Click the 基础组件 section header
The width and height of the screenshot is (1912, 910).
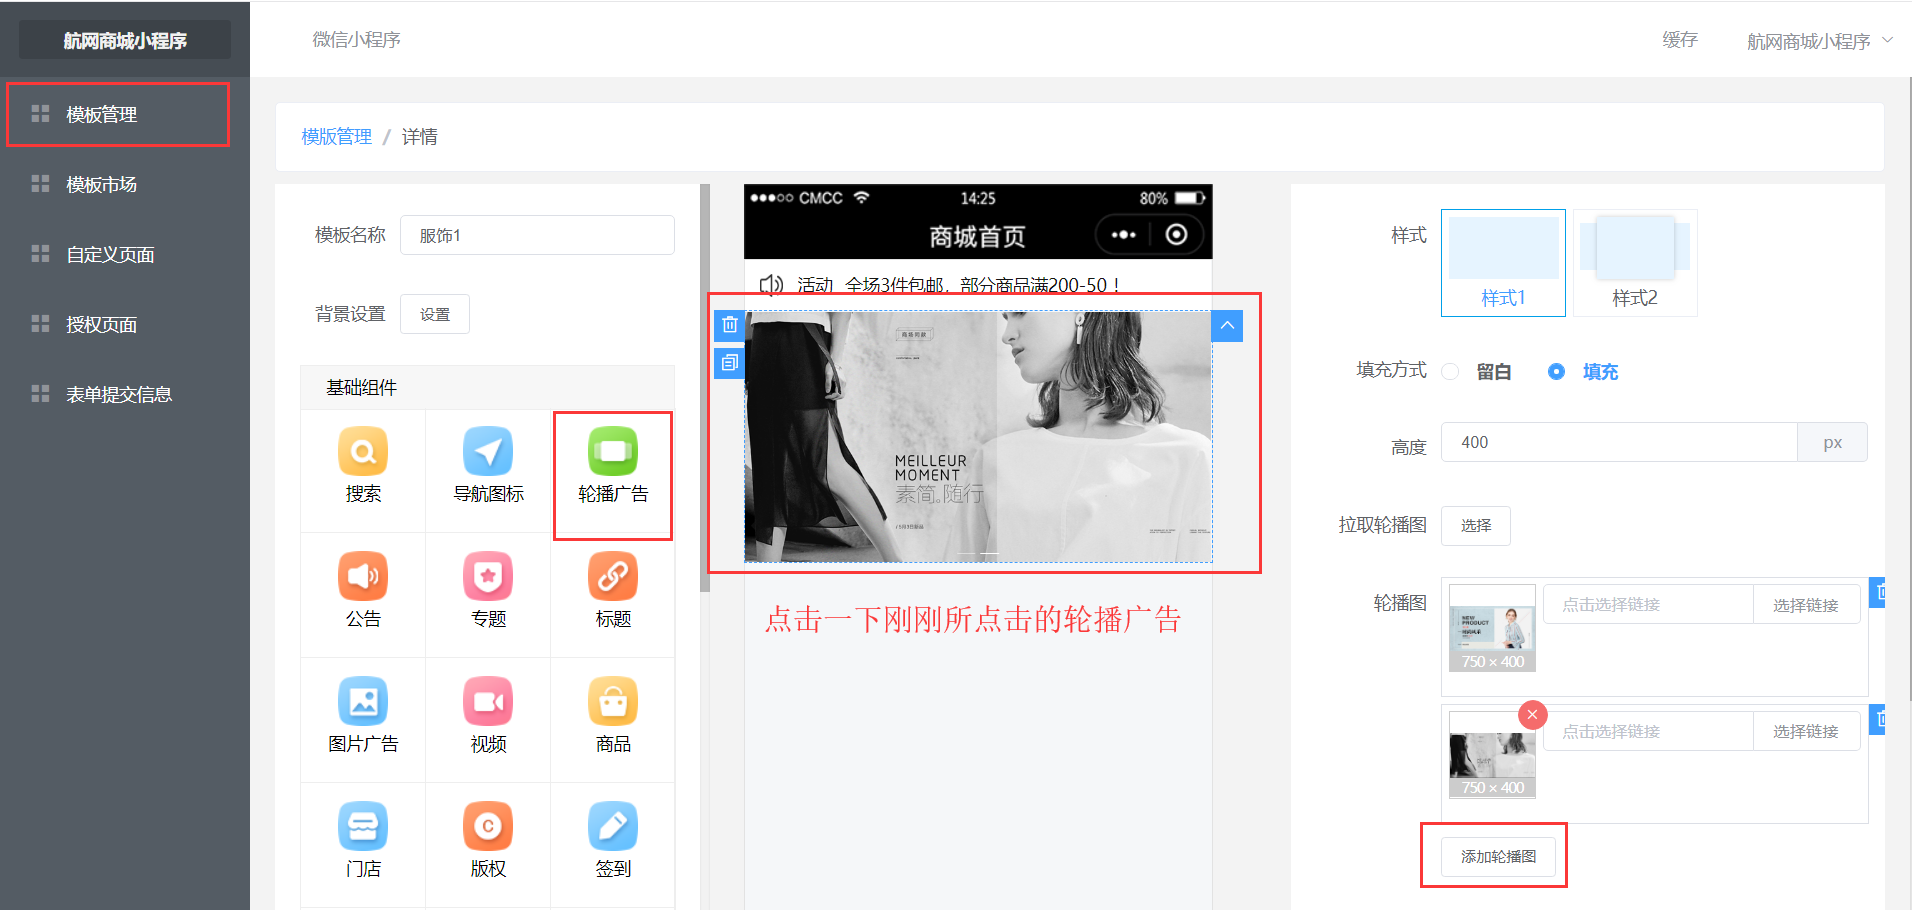click(x=487, y=387)
